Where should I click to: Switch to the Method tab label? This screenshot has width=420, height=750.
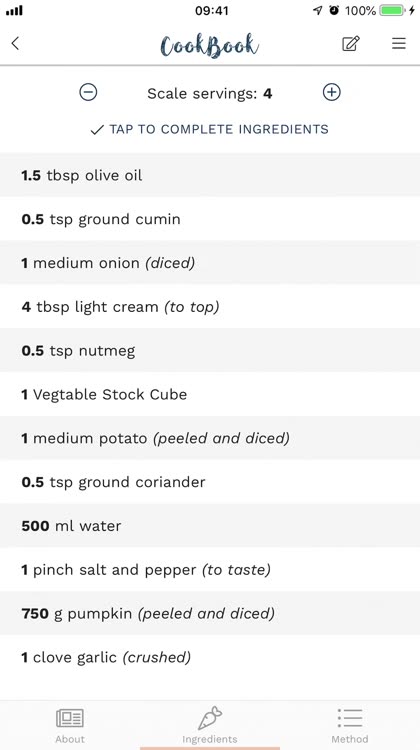click(350, 739)
